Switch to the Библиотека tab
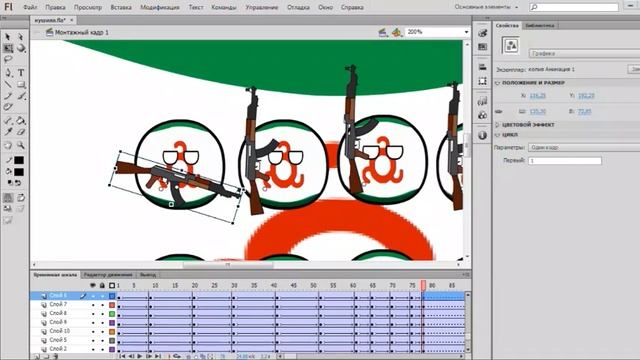 540,25
